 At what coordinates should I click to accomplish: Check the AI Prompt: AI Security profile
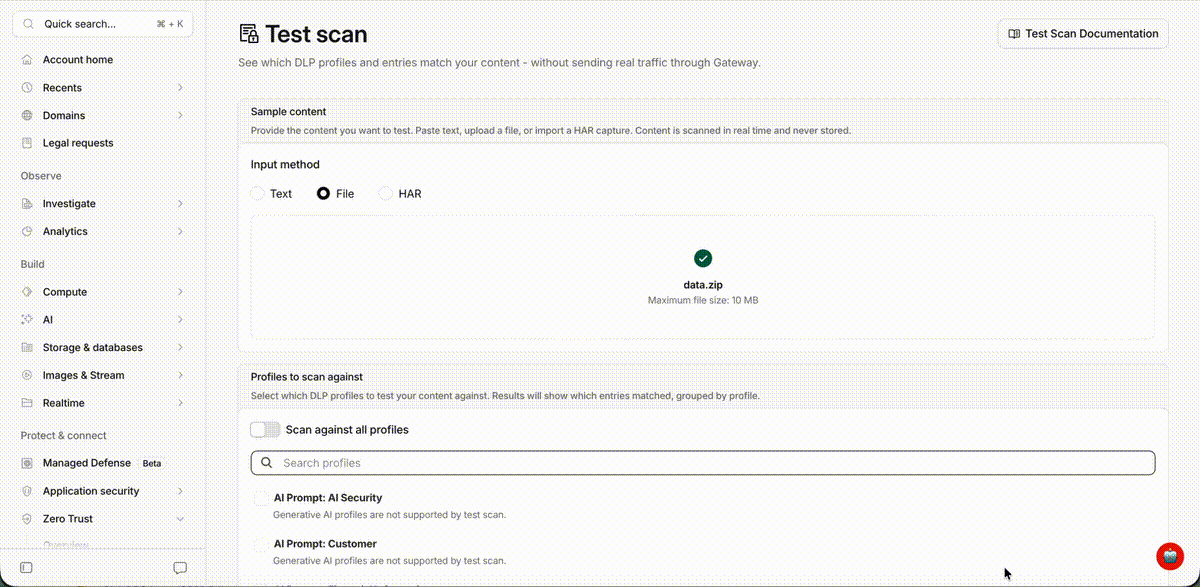(261, 498)
